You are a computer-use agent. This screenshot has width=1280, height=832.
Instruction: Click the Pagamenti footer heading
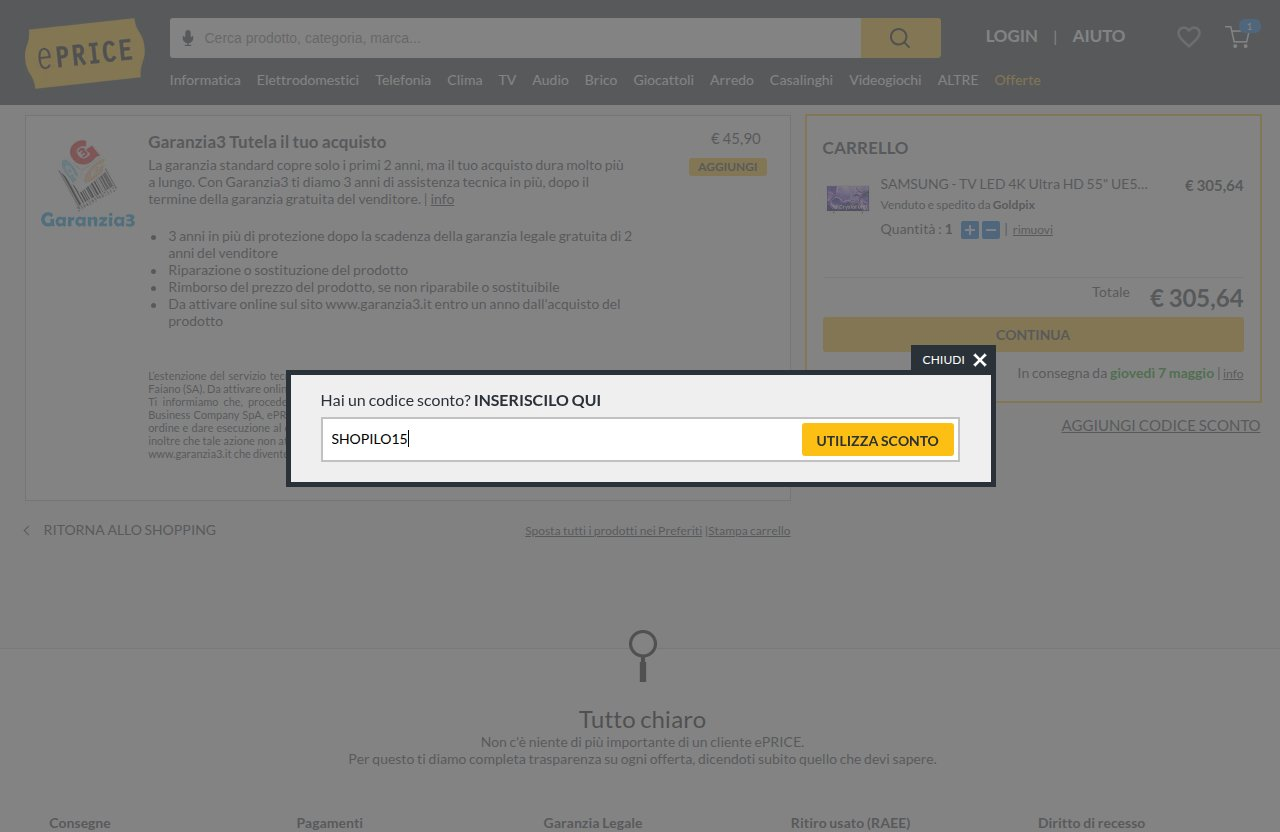(330, 823)
